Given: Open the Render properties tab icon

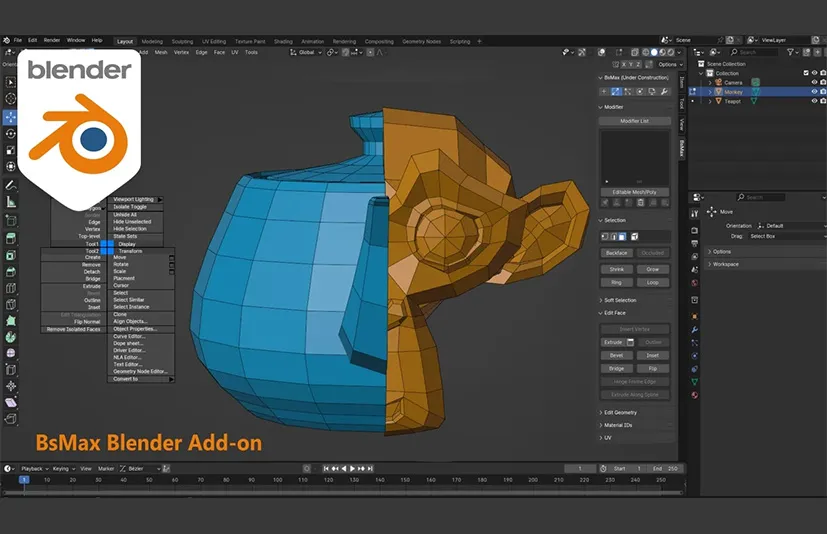Looking at the screenshot, I should click(x=695, y=231).
